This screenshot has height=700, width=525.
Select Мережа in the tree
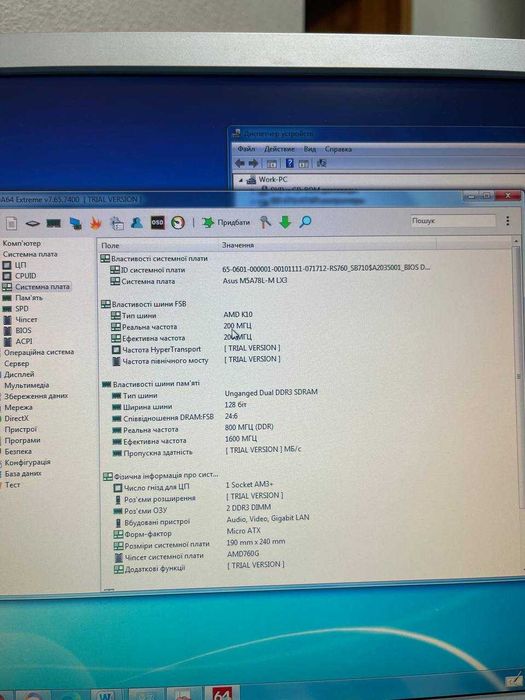[x=18, y=407]
